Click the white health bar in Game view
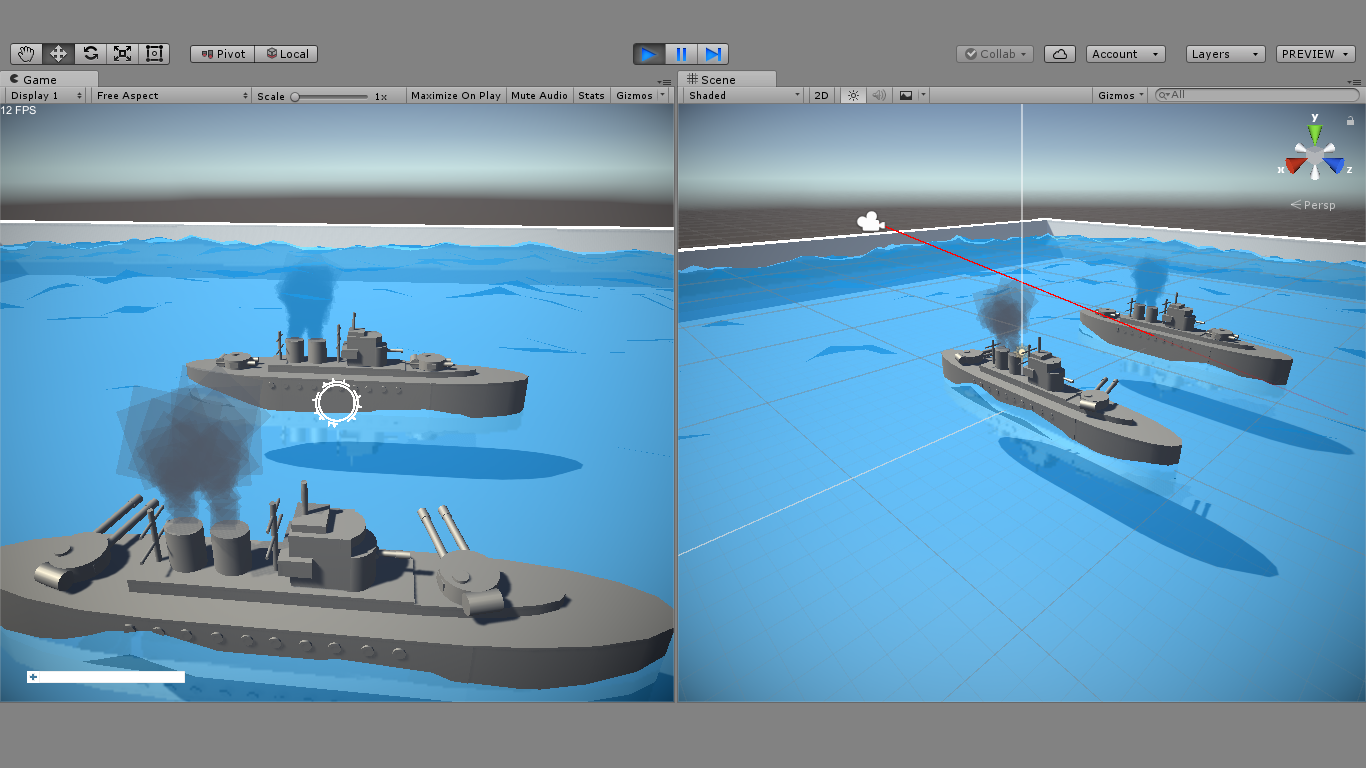1366x768 pixels. [106, 677]
